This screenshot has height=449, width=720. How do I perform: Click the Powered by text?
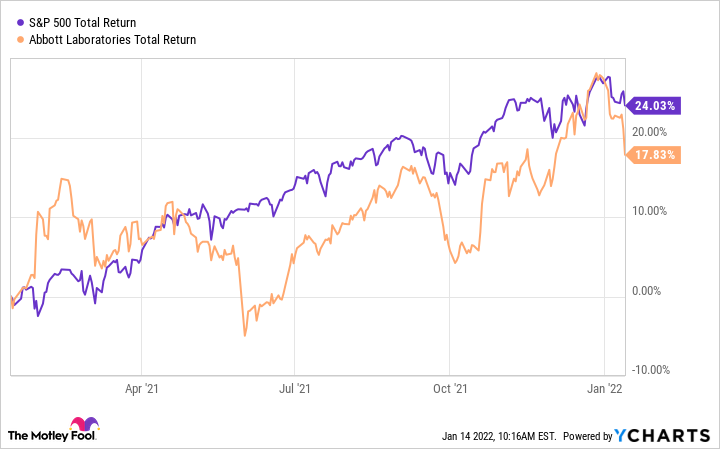click(588, 436)
